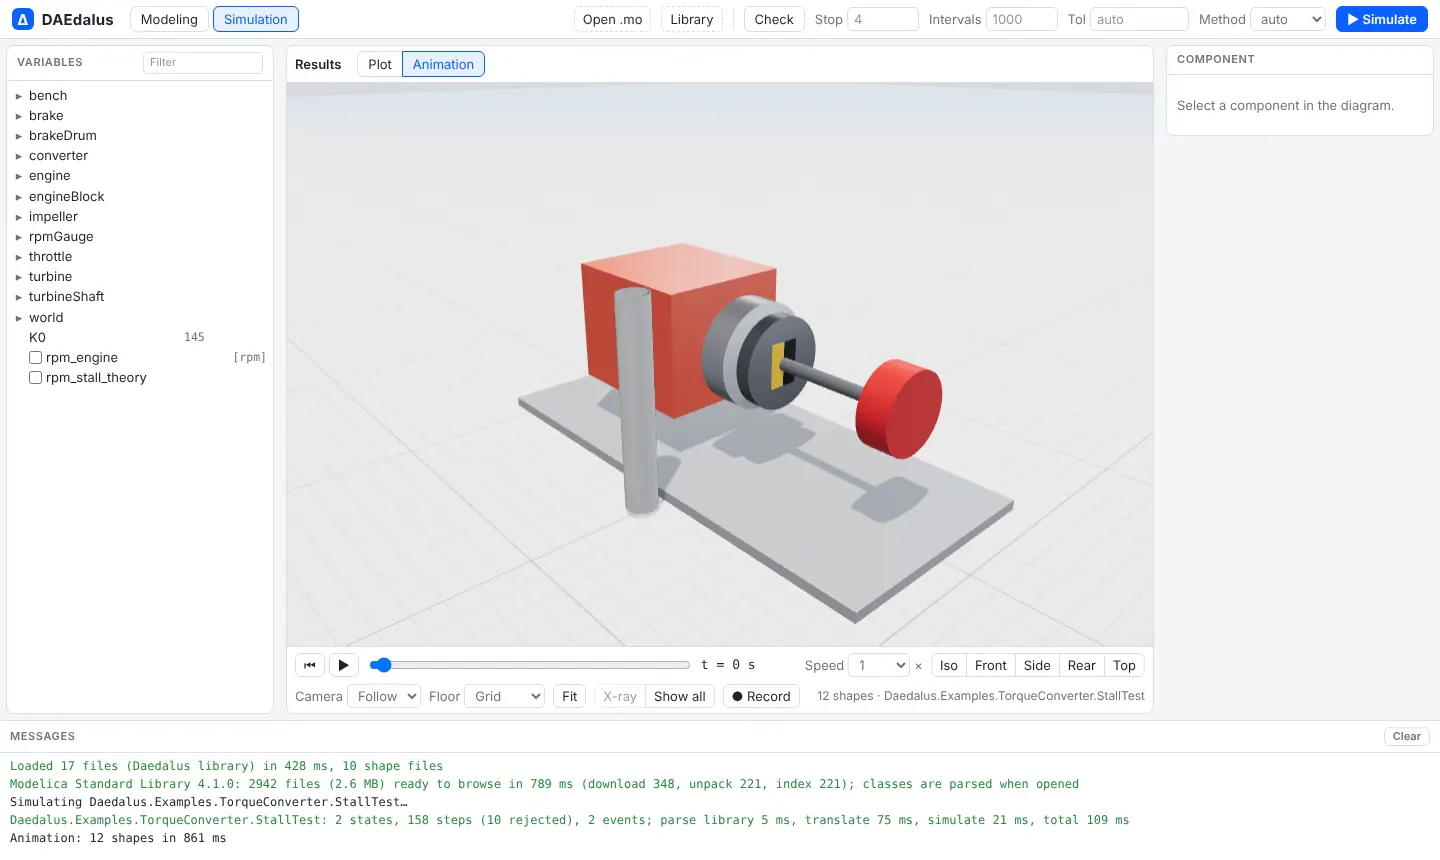Switch to the Simulation tab
Viewport: 1440px width, 860px height.
point(256,19)
